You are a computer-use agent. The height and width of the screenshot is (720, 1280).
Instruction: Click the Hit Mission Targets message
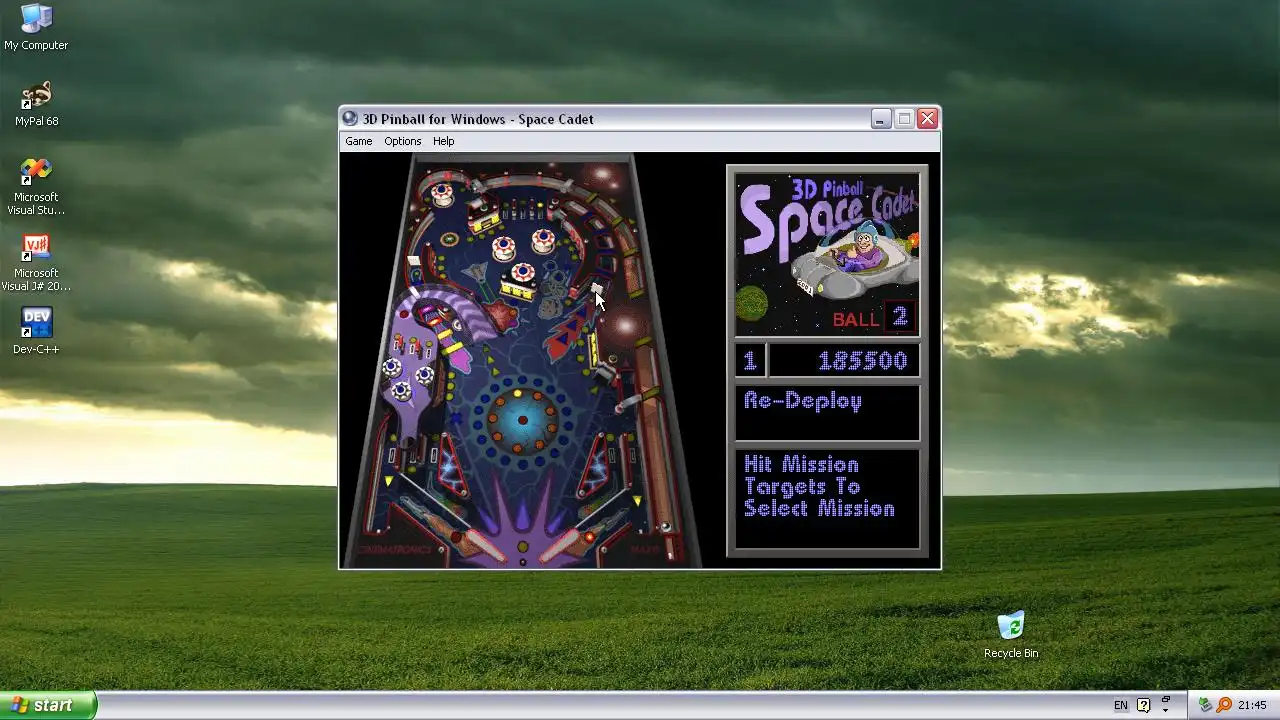click(x=819, y=487)
